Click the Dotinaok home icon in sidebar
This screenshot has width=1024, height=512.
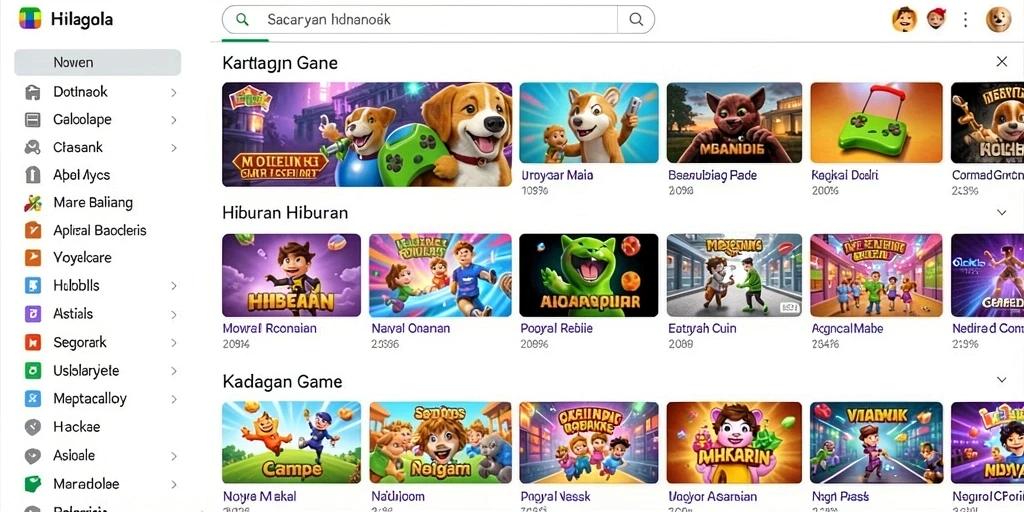click(32, 92)
